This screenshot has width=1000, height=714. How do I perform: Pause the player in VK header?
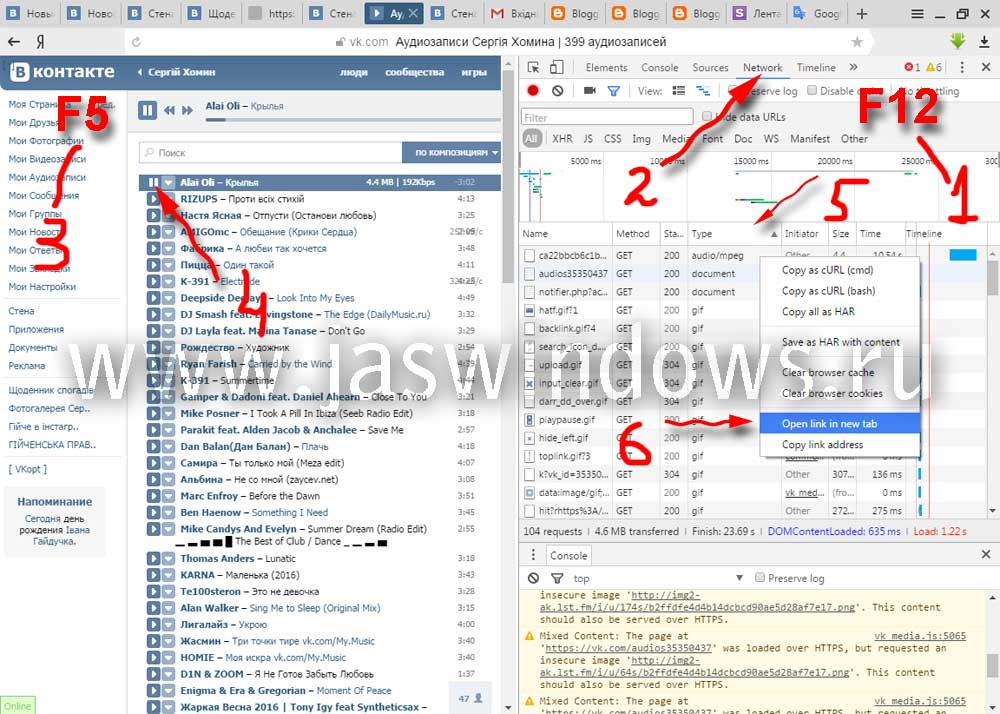click(147, 110)
